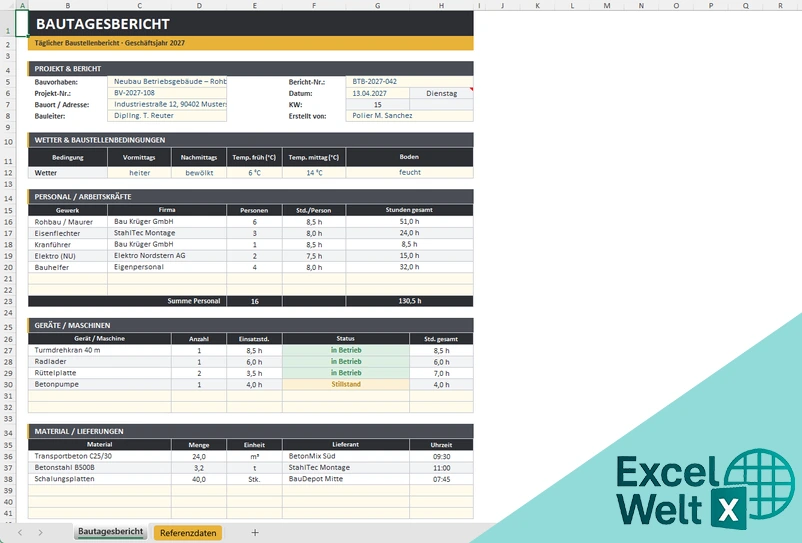Select the BauDepot Mitte supplier cell
Viewport: 802px width, 543px height.
pos(346,479)
